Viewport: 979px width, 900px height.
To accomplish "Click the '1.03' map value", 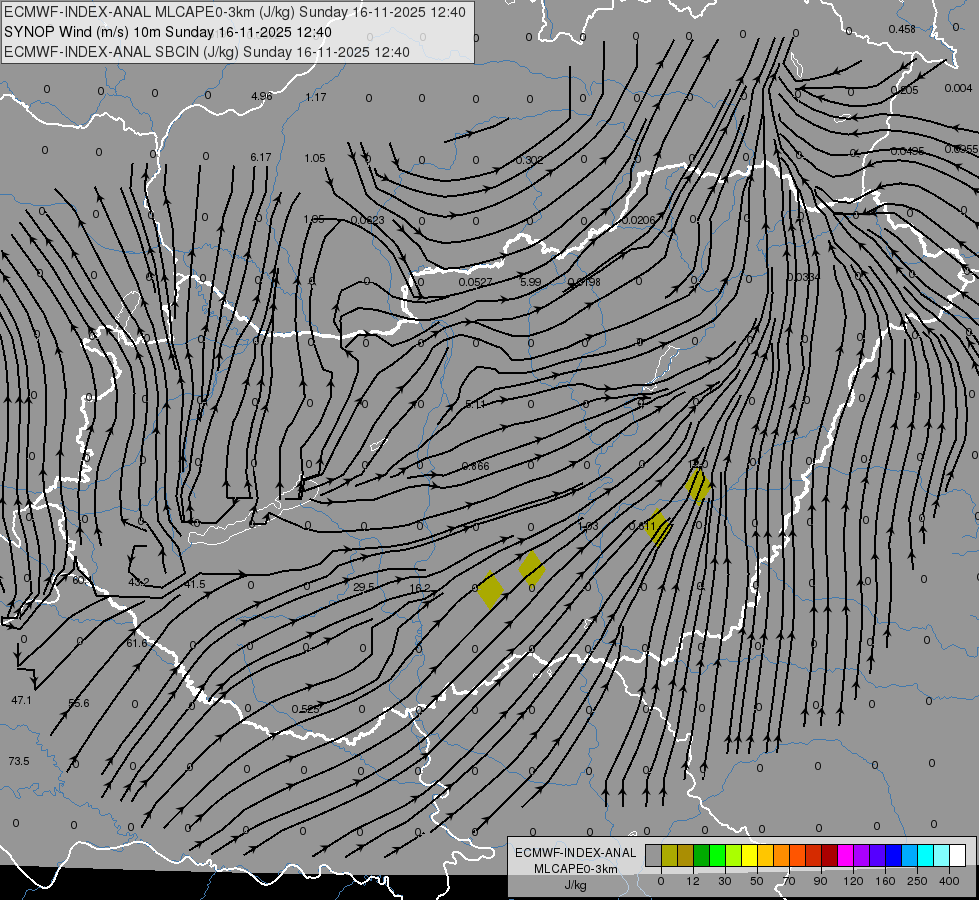I will coord(588,526).
